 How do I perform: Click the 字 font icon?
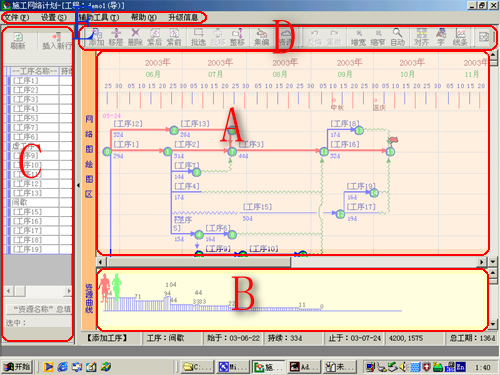pos(441,37)
